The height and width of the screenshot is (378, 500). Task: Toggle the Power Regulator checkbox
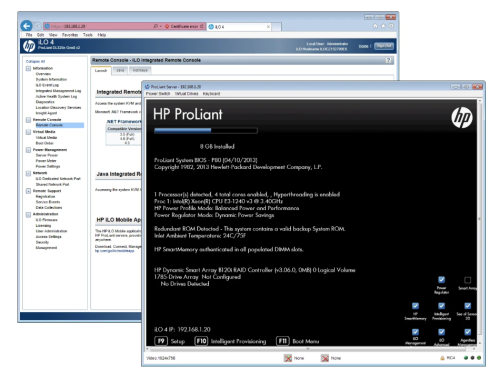(441, 280)
